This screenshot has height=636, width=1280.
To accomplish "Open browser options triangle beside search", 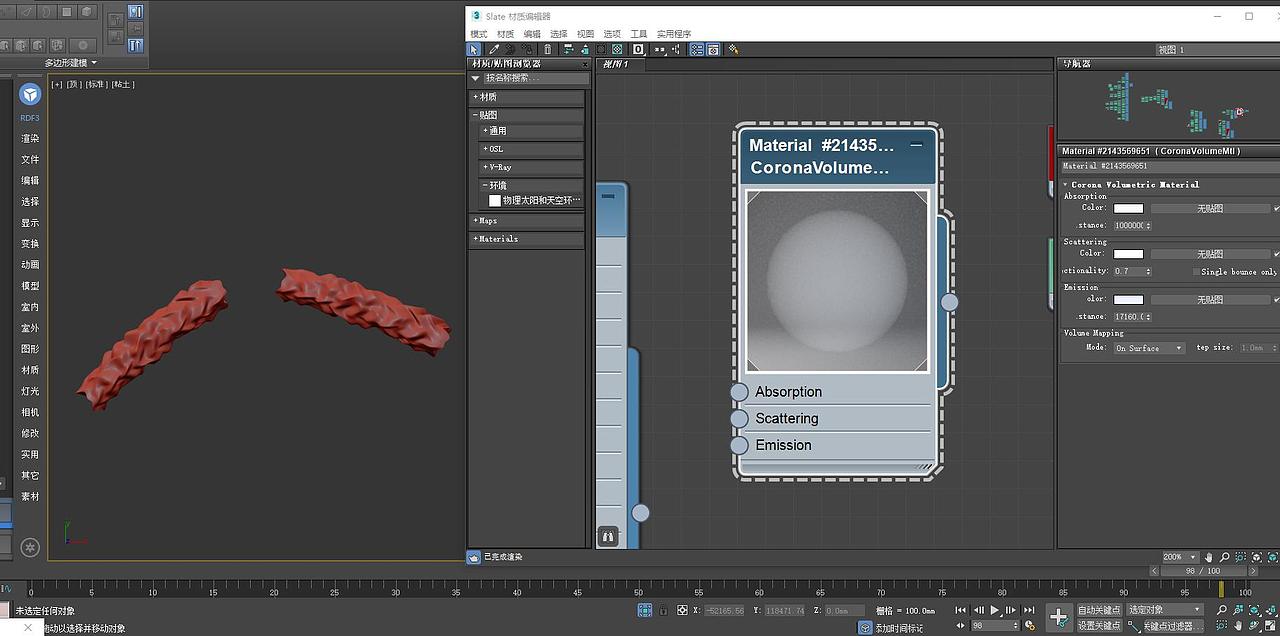I will click(x=476, y=78).
